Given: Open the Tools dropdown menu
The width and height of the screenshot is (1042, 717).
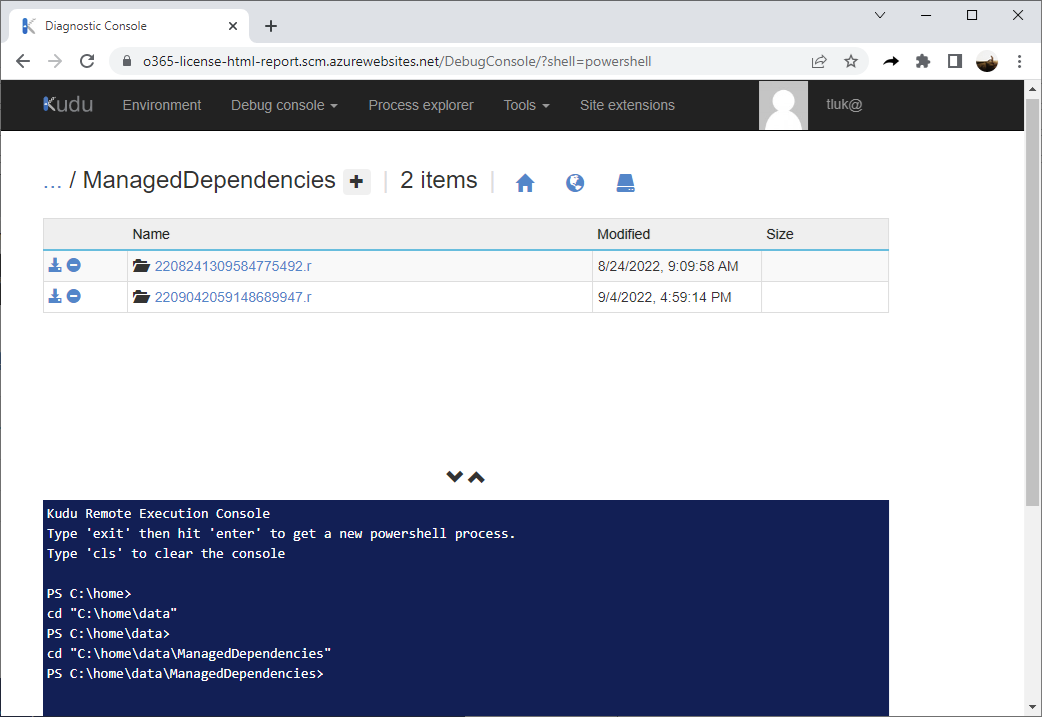Looking at the screenshot, I should (x=526, y=105).
